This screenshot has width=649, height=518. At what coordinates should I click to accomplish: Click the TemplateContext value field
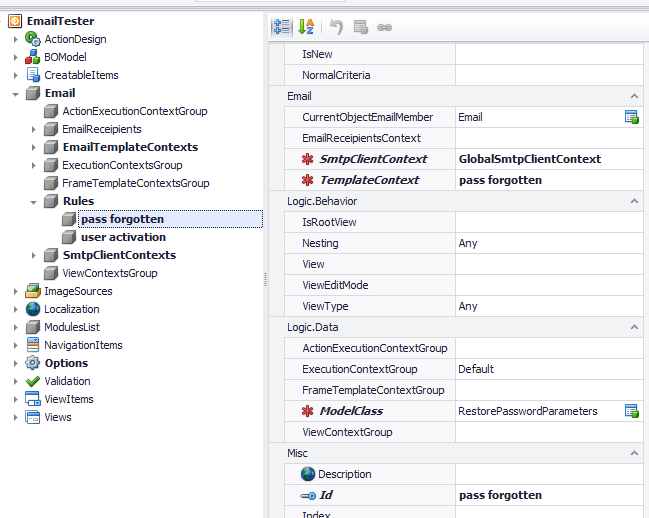[549, 180]
